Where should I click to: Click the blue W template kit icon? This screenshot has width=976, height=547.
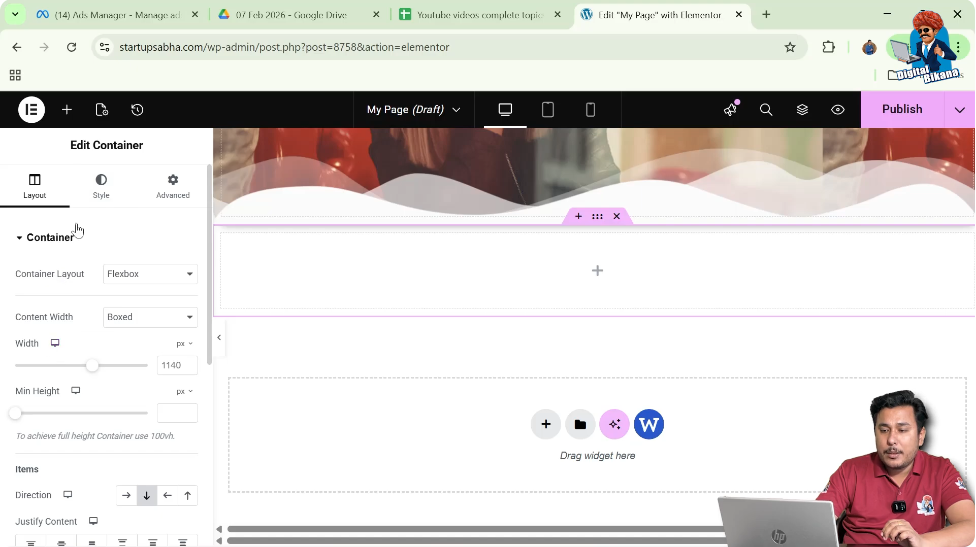pyautogui.click(x=649, y=424)
